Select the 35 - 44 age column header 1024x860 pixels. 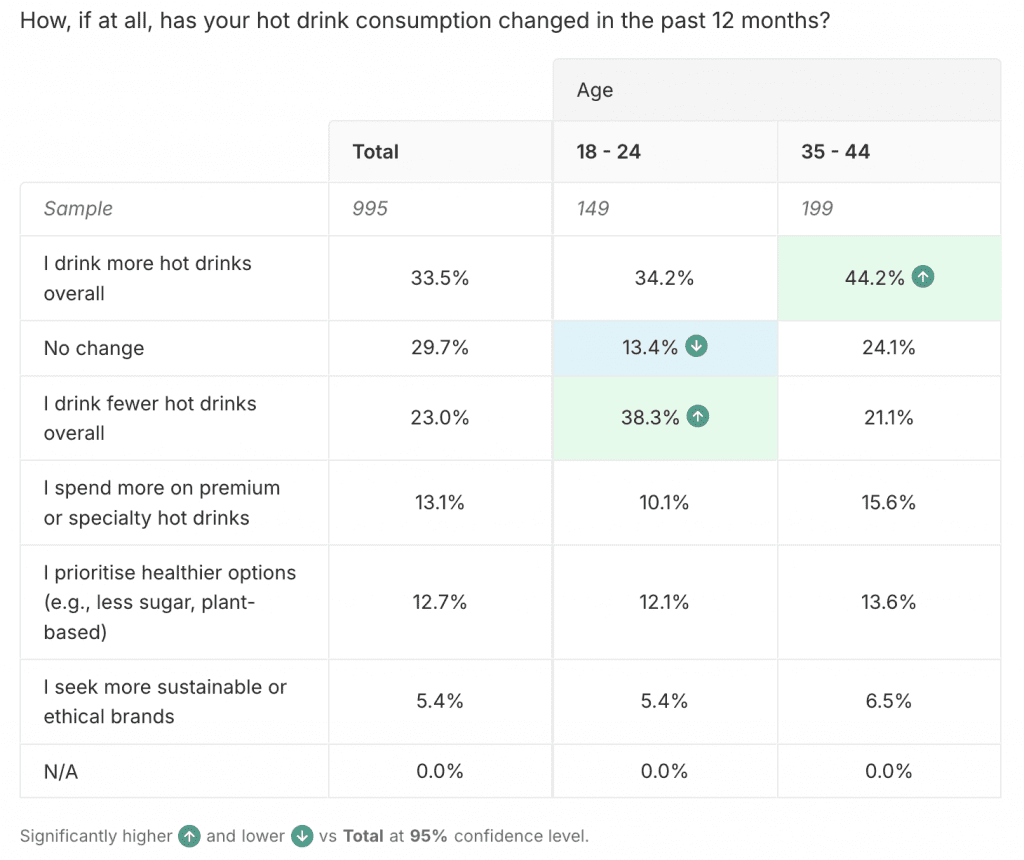835,152
